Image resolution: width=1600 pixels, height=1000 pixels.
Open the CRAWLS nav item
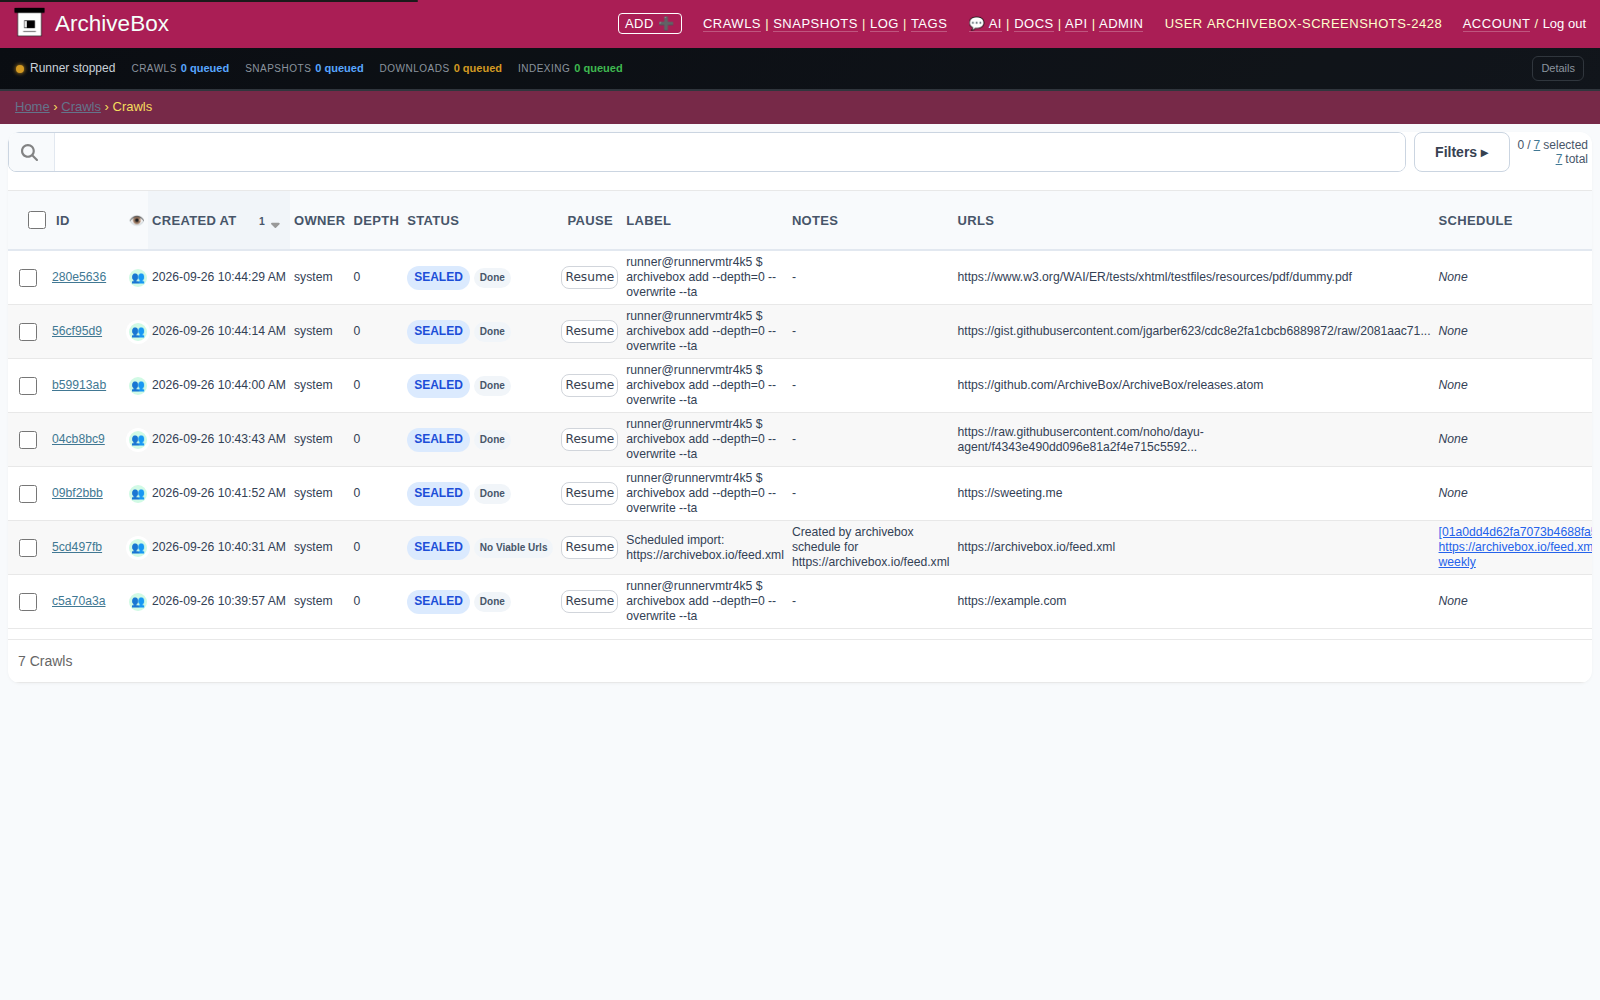731,23
